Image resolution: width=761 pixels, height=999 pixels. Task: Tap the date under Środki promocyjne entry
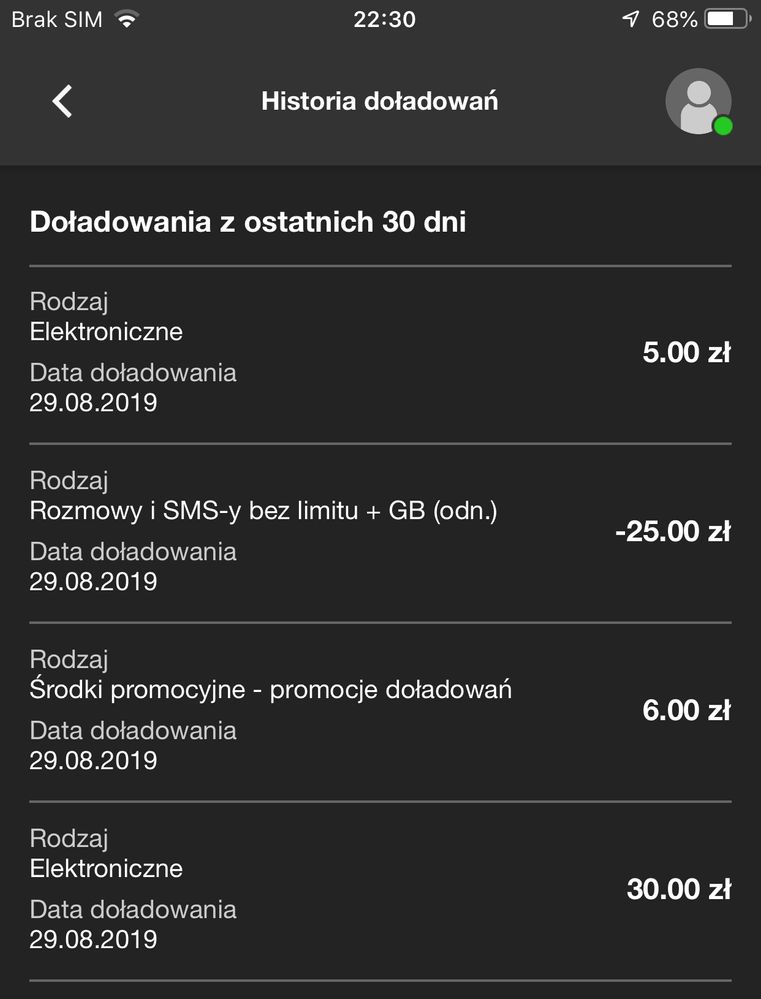94,761
